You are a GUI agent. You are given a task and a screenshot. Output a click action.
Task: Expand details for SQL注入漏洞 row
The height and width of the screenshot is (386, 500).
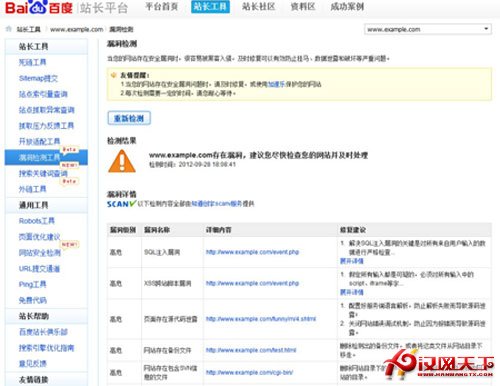(351, 261)
